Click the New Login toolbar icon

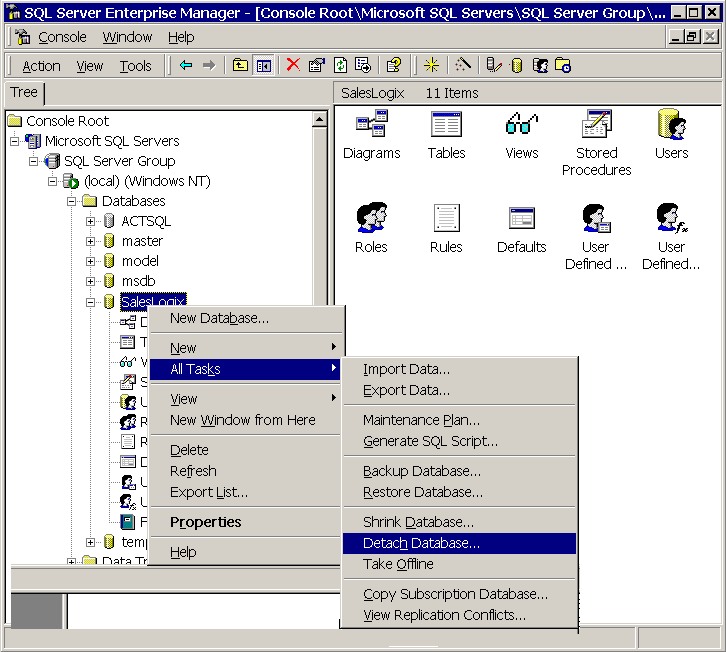pos(540,65)
